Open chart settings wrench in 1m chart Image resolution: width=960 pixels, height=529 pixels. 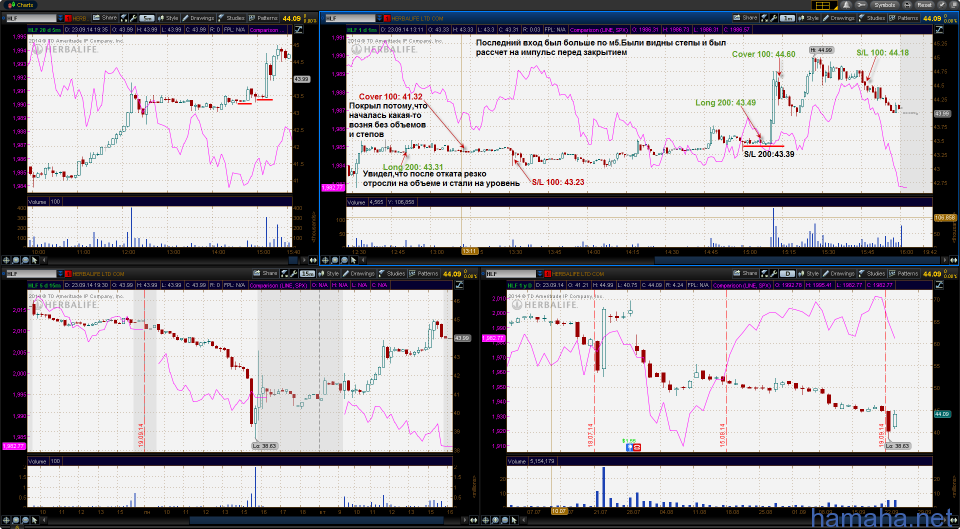tap(773, 18)
